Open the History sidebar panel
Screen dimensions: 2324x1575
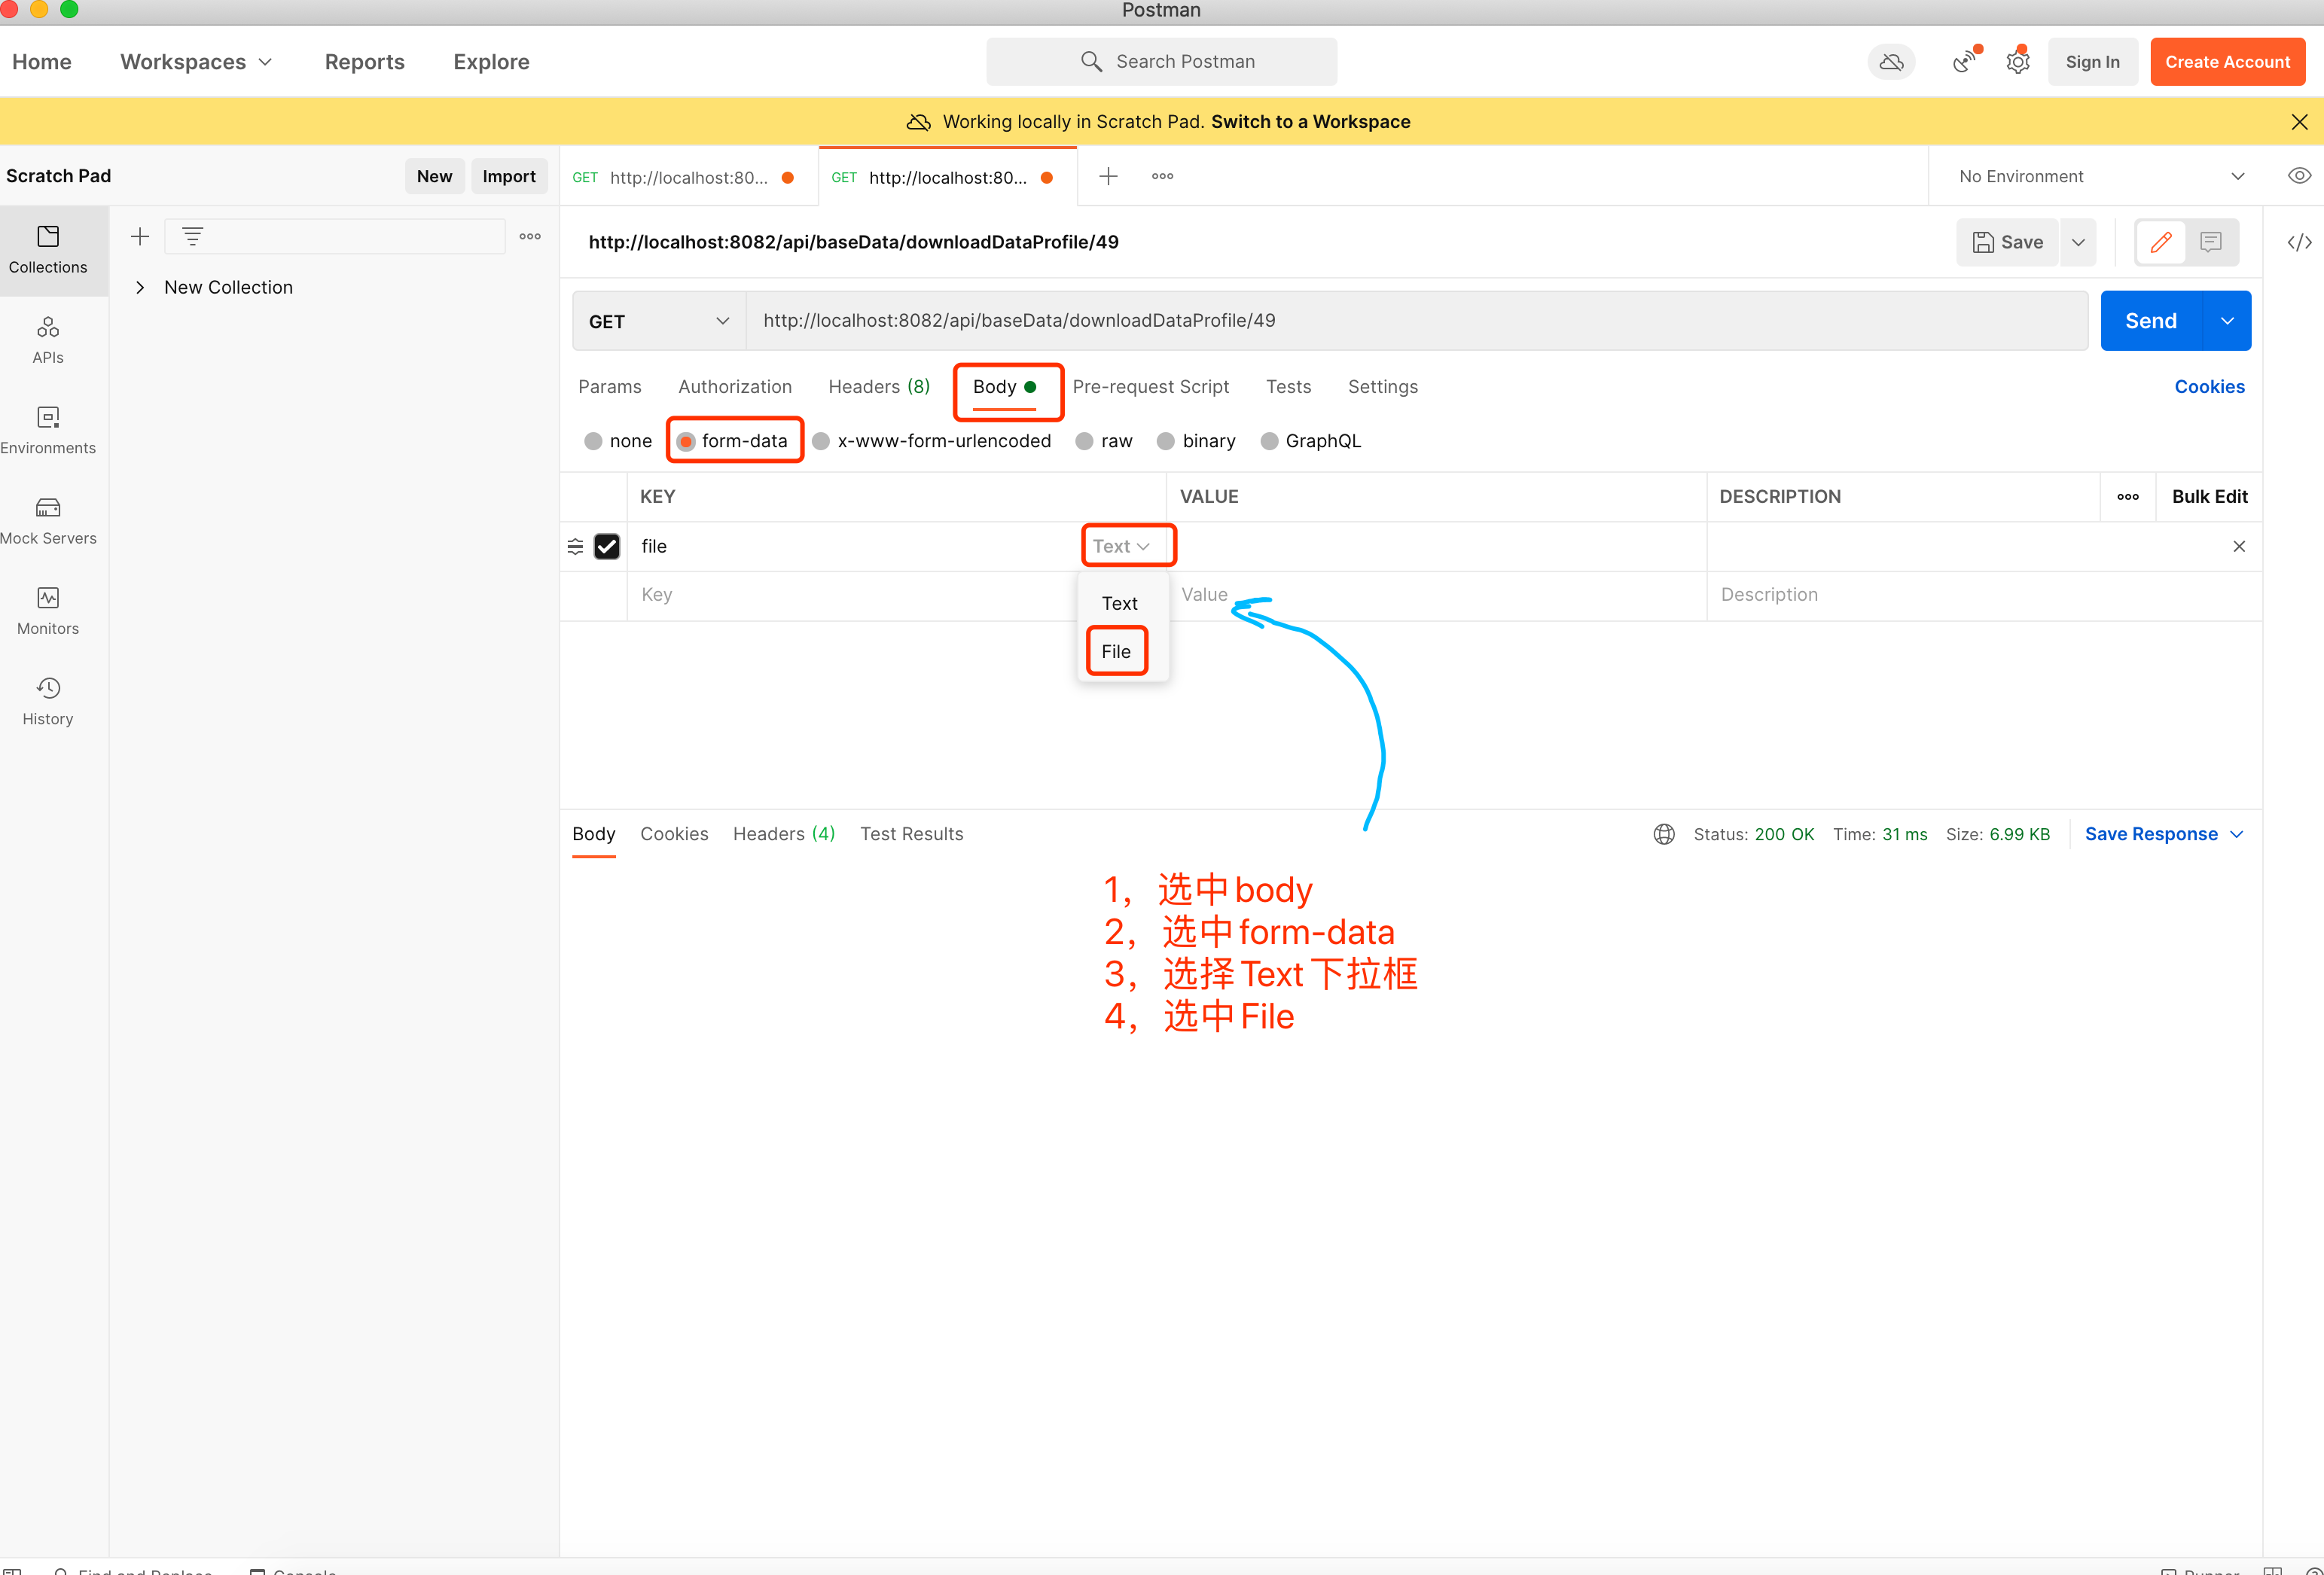48,701
